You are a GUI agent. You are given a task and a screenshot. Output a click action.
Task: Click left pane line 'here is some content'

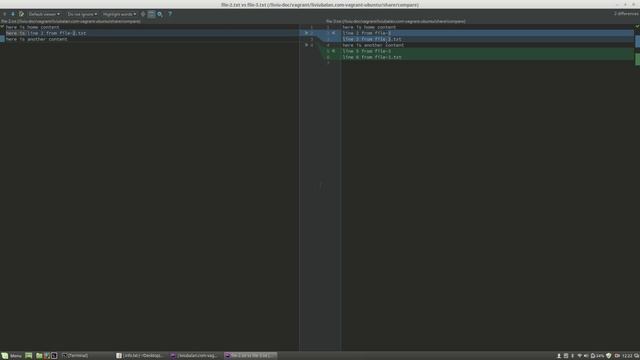click(x=33, y=27)
